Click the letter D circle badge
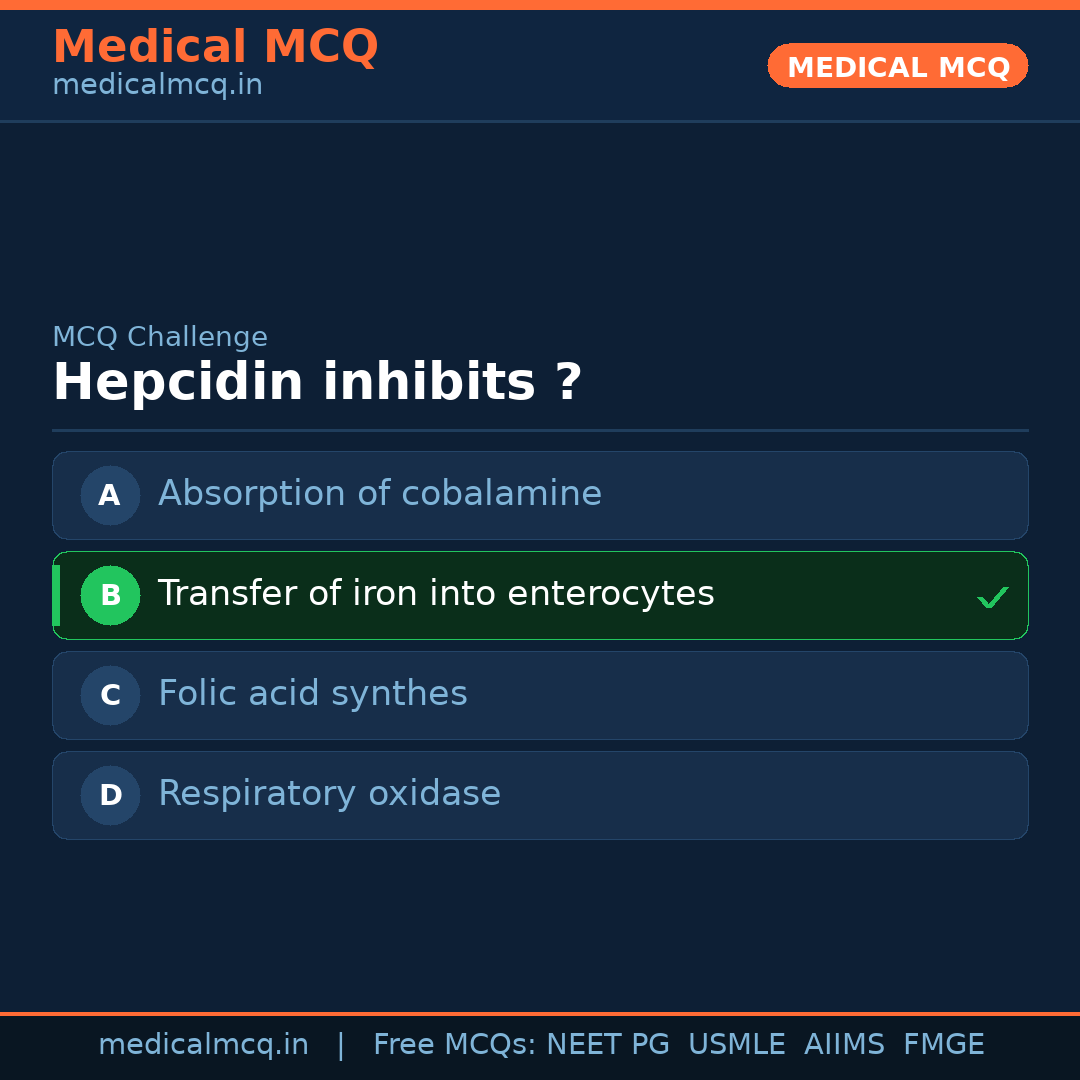 110,795
